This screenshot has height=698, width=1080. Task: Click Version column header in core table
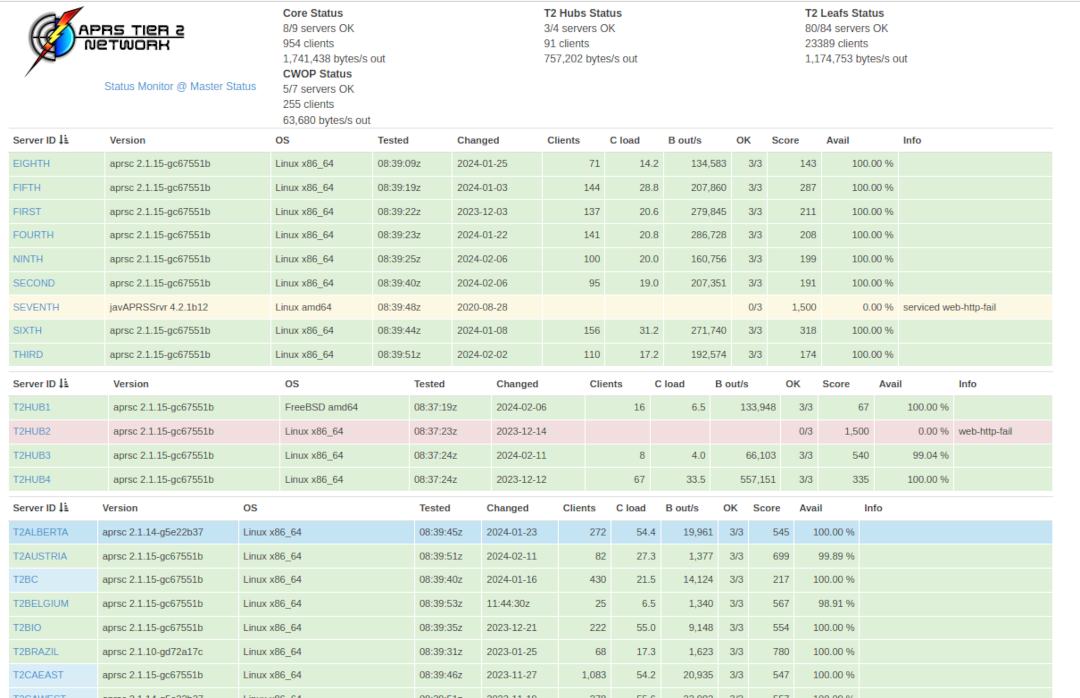click(127, 140)
